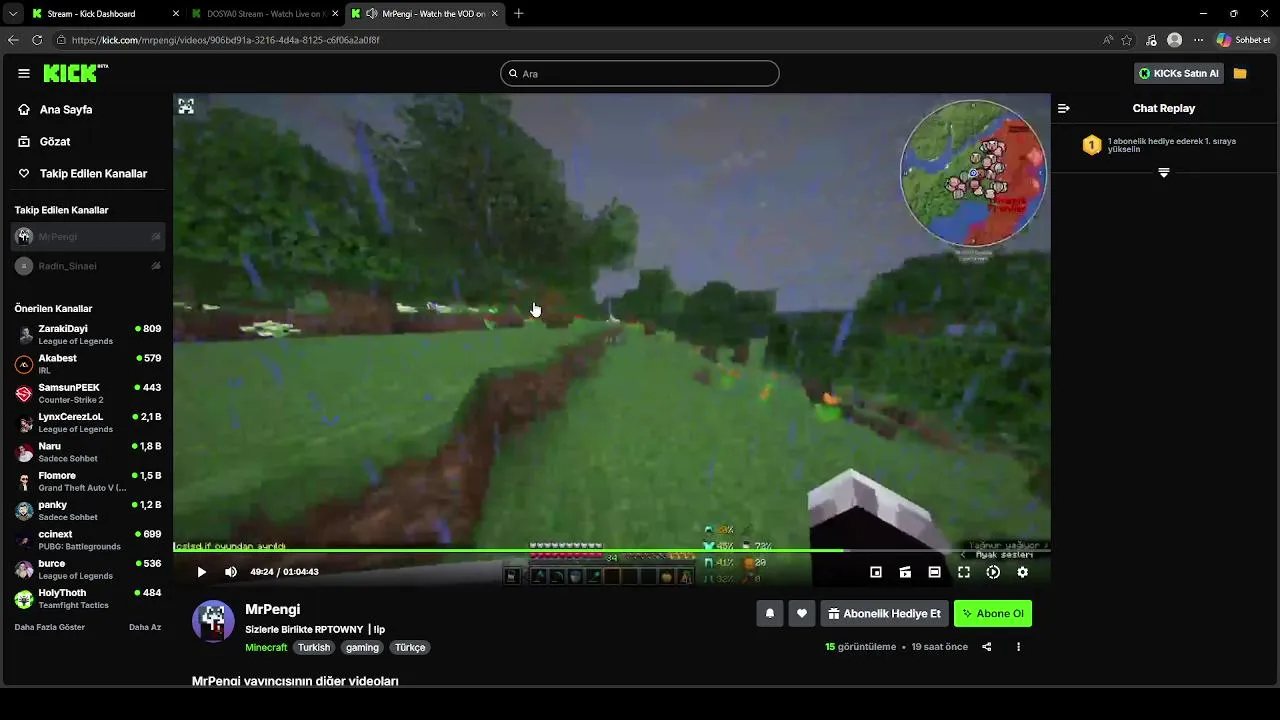Open a new browser tab
Viewport: 1280px width, 720px height.
(518, 14)
